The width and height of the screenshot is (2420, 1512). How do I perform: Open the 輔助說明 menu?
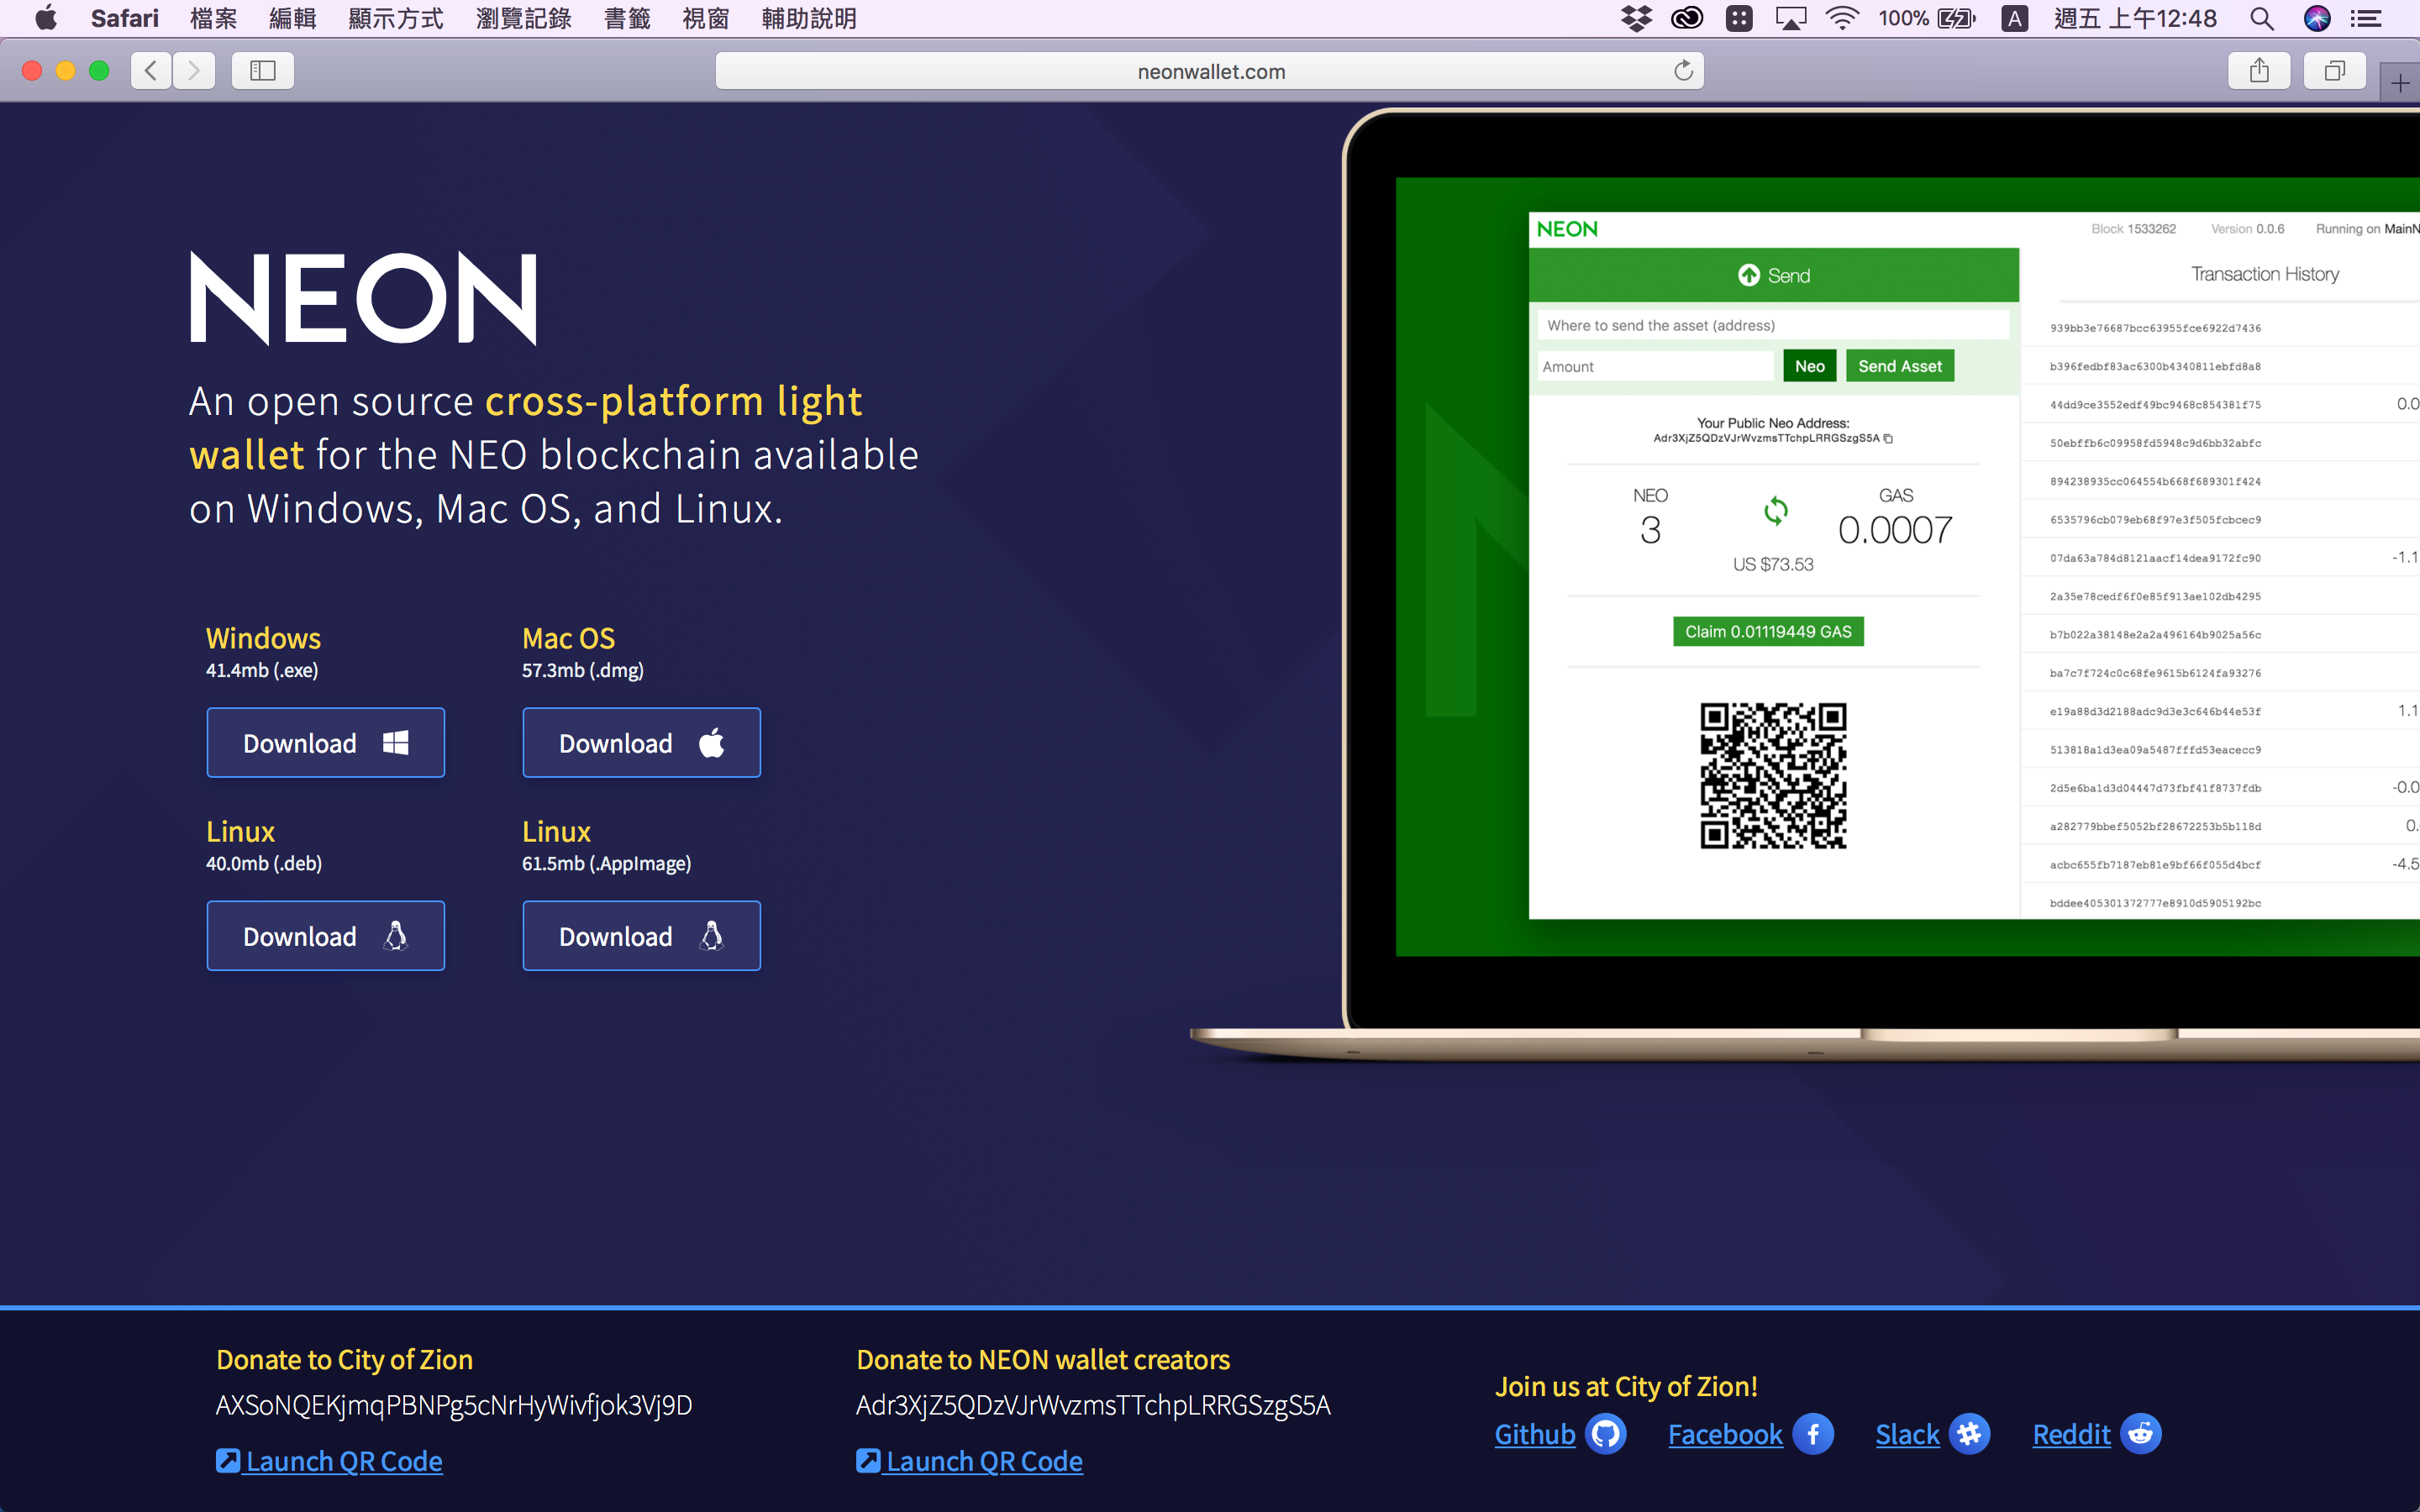pyautogui.click(x=809, y=18)
